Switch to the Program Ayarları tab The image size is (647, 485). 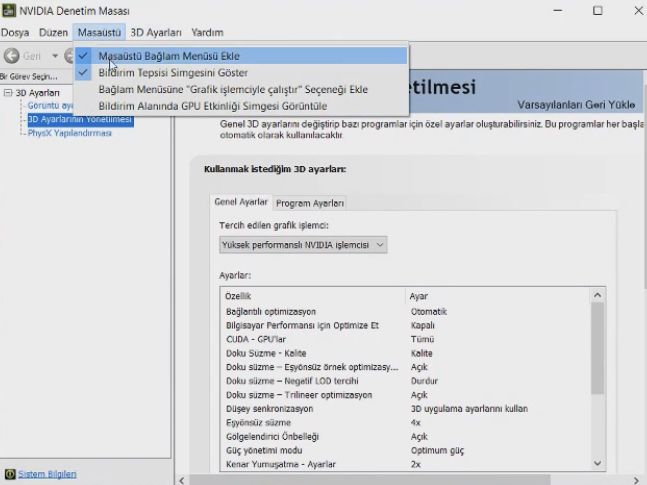pos(309,203)
